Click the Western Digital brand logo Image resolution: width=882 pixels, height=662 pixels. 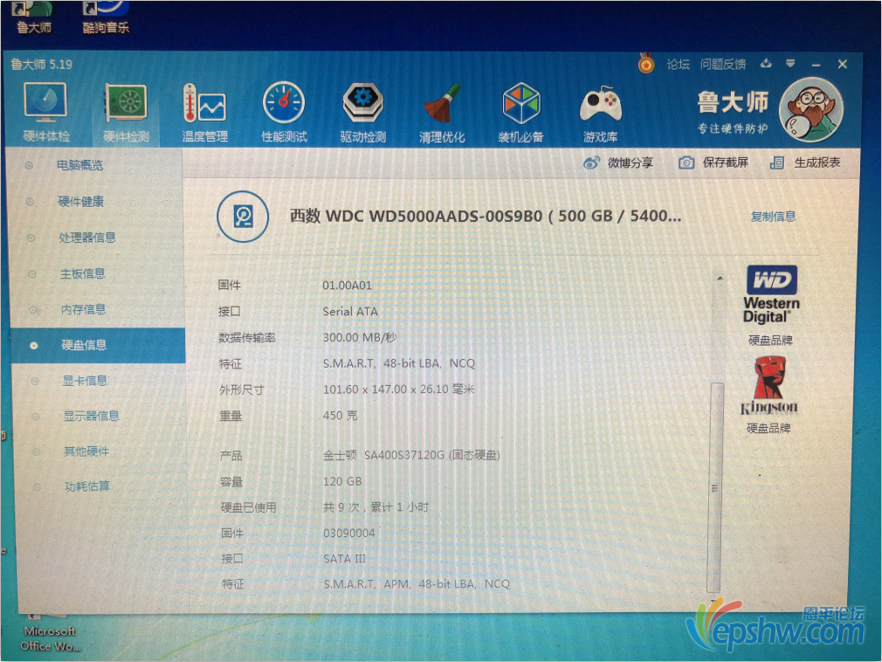click(771, 294)
